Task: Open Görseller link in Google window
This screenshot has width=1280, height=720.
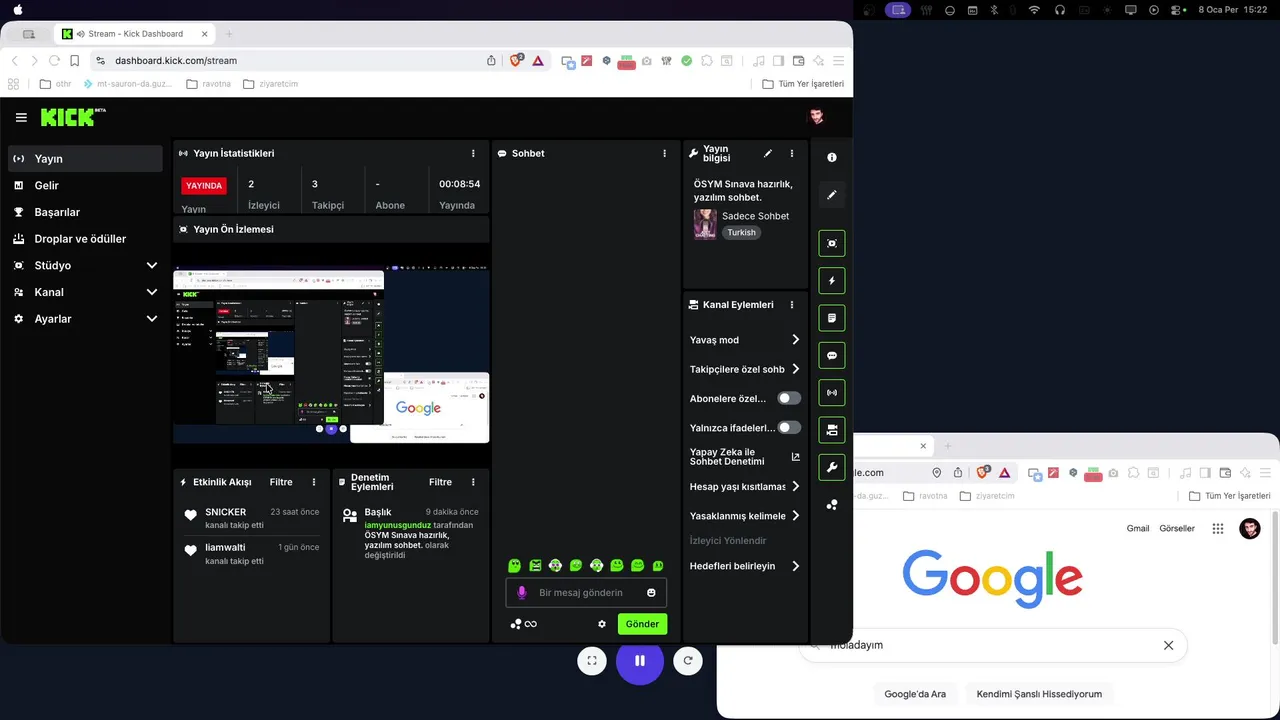Action: pos(1177,528)
